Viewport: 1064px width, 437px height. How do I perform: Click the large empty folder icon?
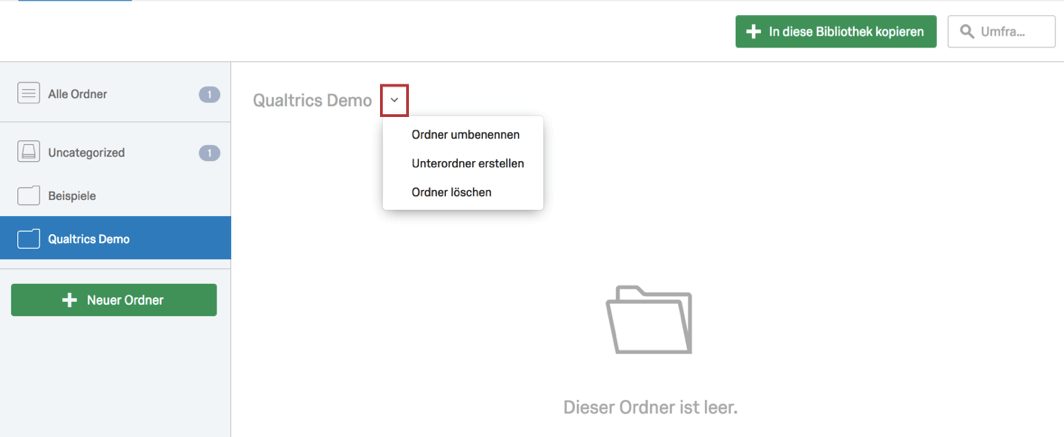click(649, 319)
